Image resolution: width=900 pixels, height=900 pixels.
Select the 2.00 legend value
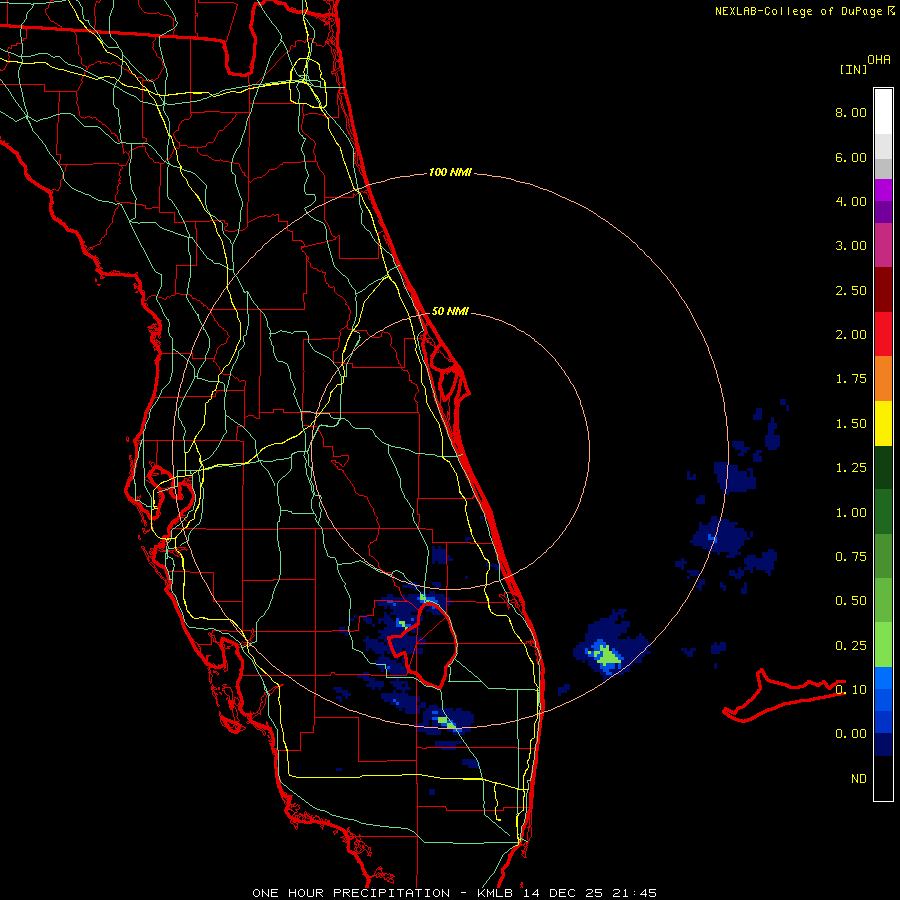click(x=851, y=335)
